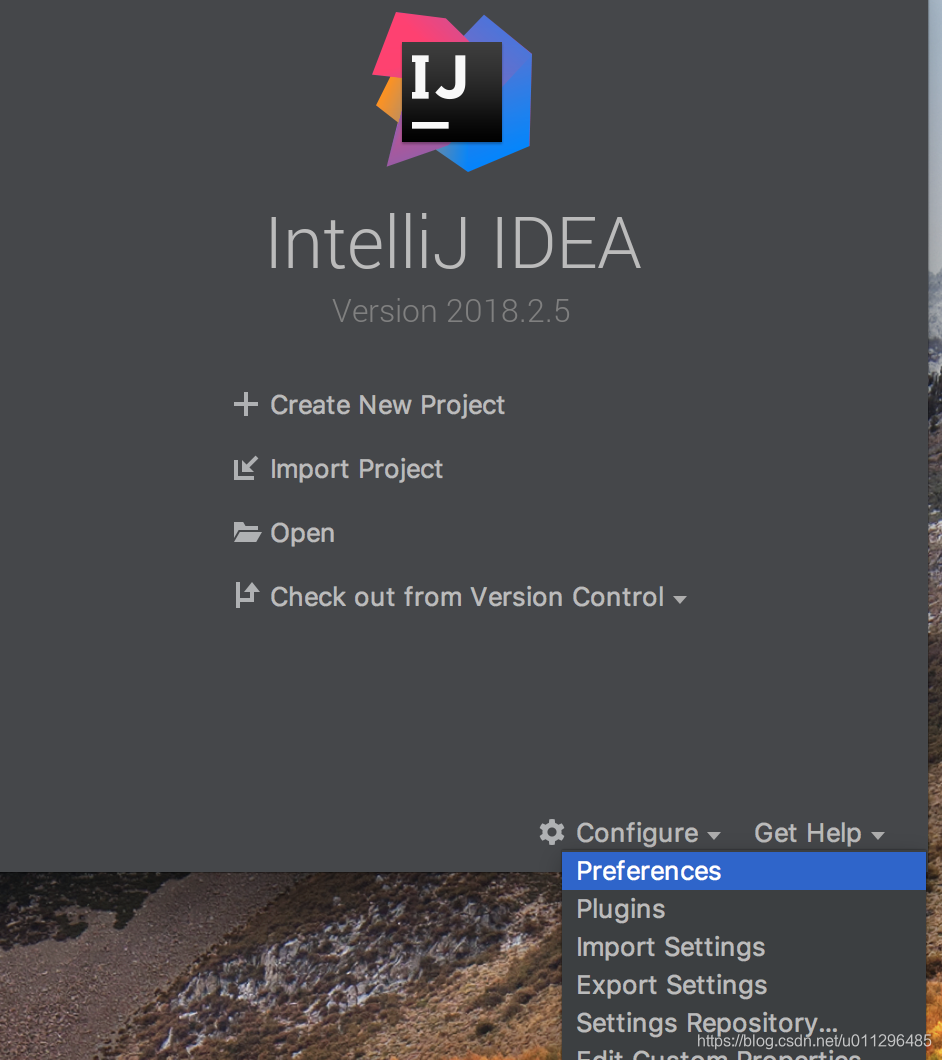The image size is (942, 1060).
Task: Click the IntelliJ IDEA title text
Action: (454, 243)
